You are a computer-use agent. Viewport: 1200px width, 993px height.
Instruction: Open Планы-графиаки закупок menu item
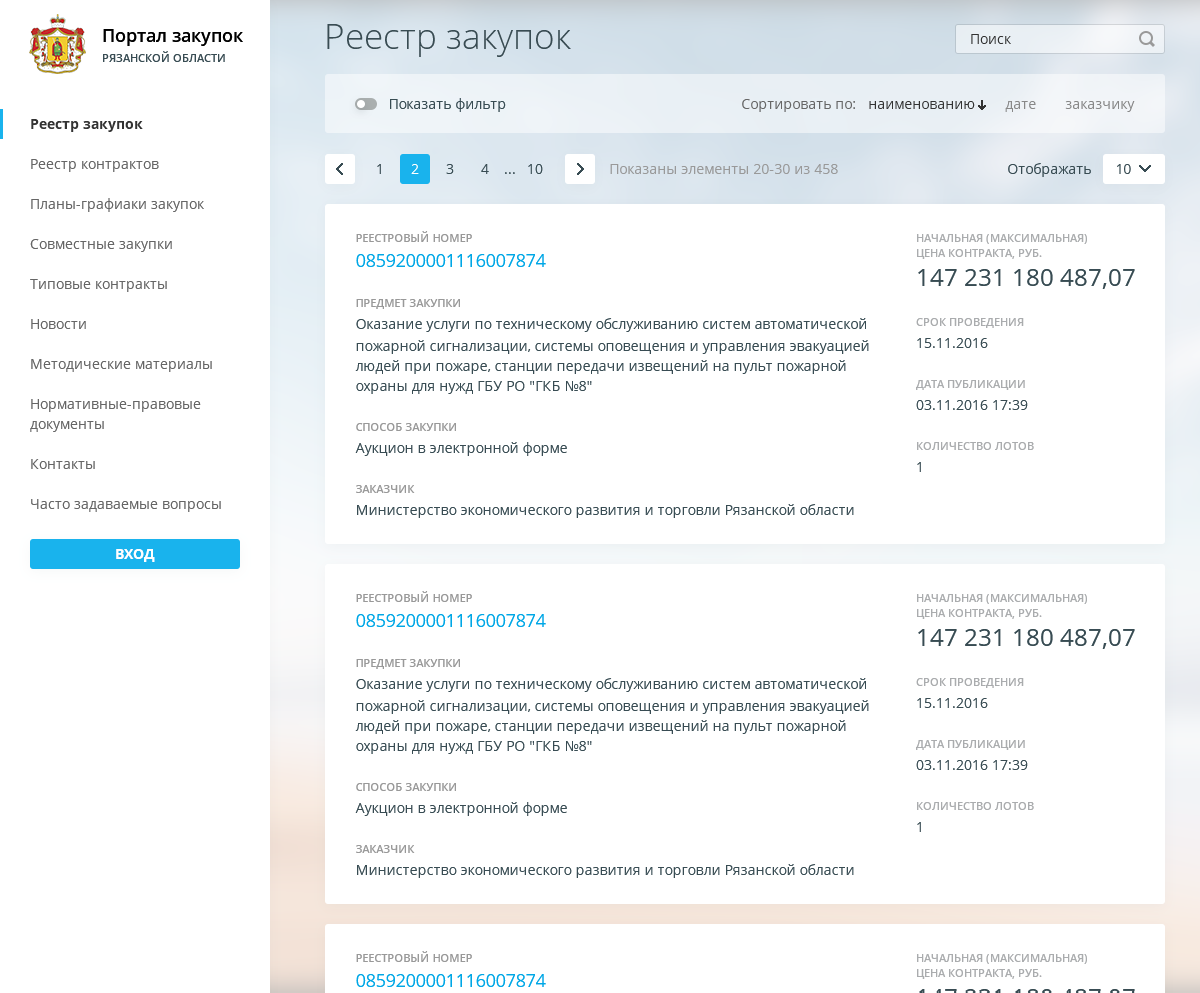[117, 204]
